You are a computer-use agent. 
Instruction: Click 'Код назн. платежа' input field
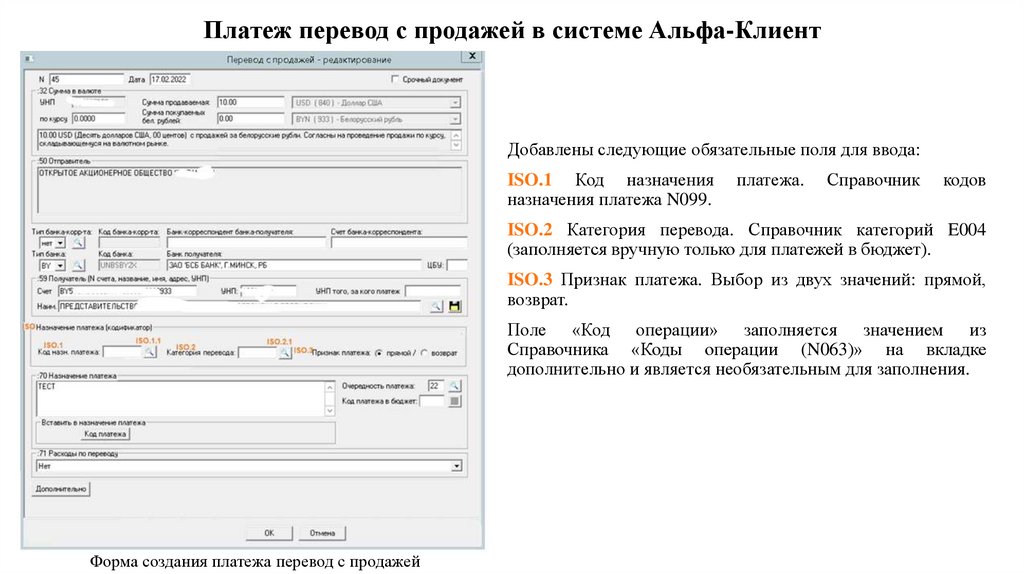click(x=122, y=353)
